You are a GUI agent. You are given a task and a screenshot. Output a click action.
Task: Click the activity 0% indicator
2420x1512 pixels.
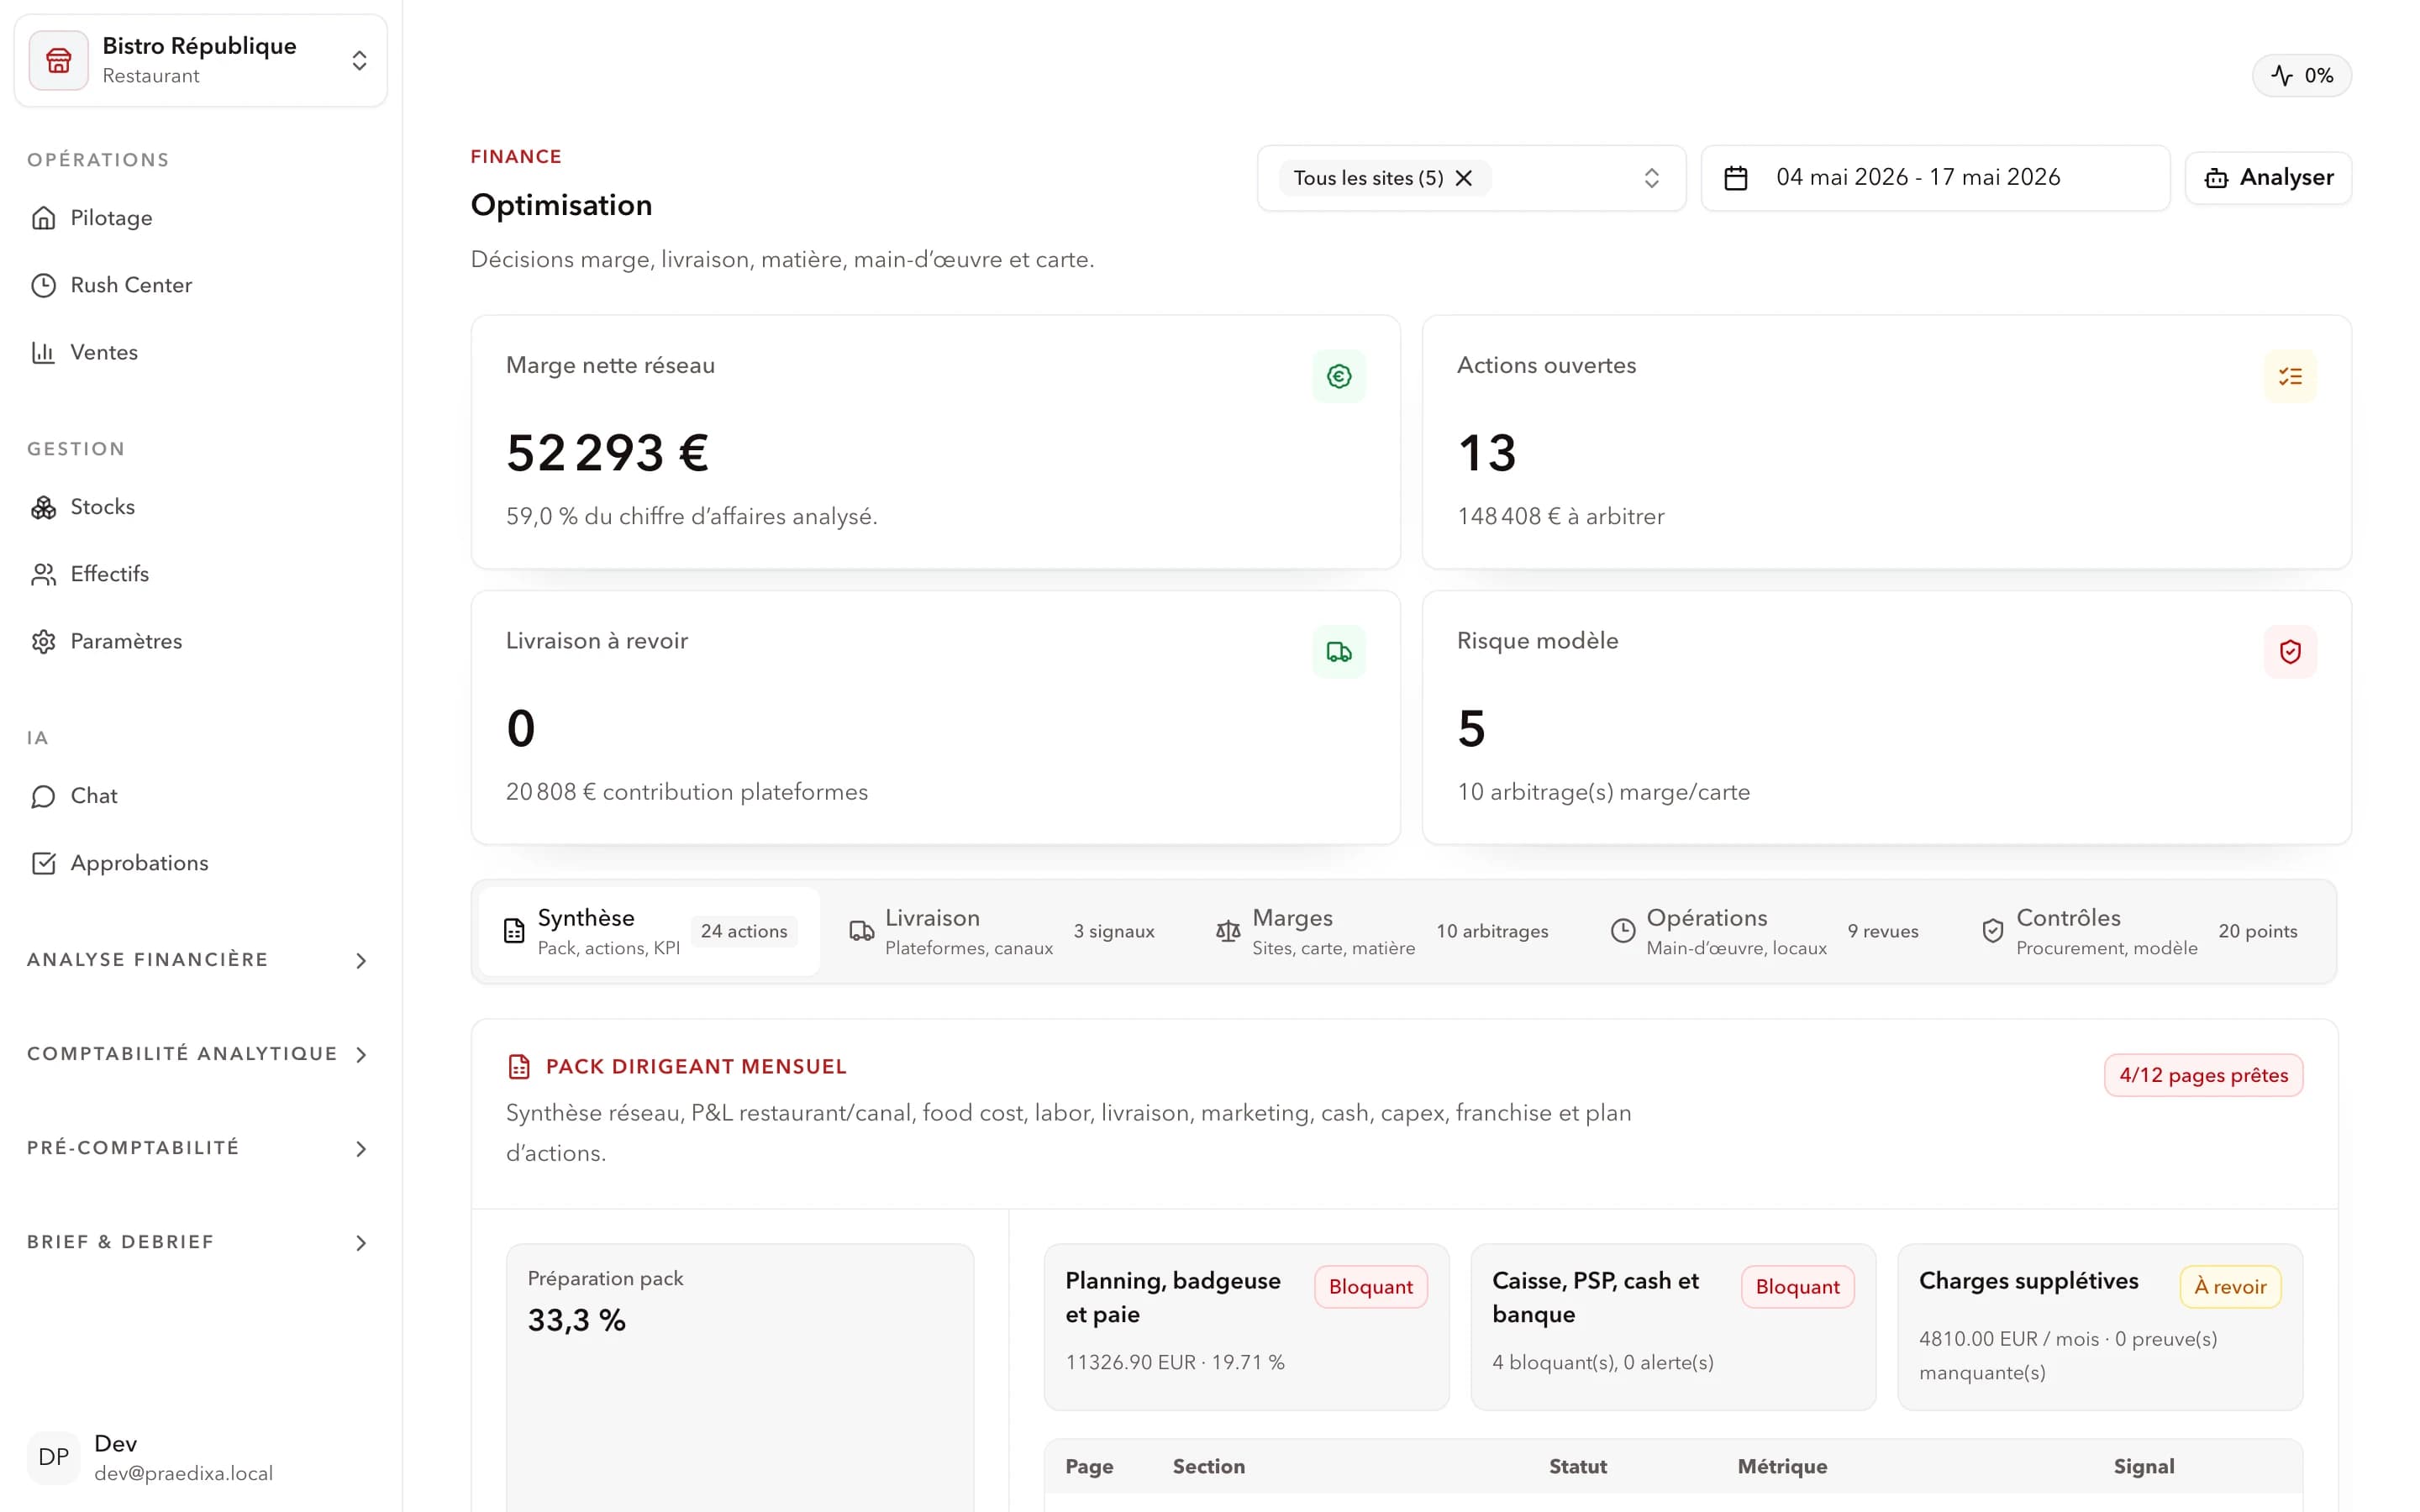coord(2301,75)
